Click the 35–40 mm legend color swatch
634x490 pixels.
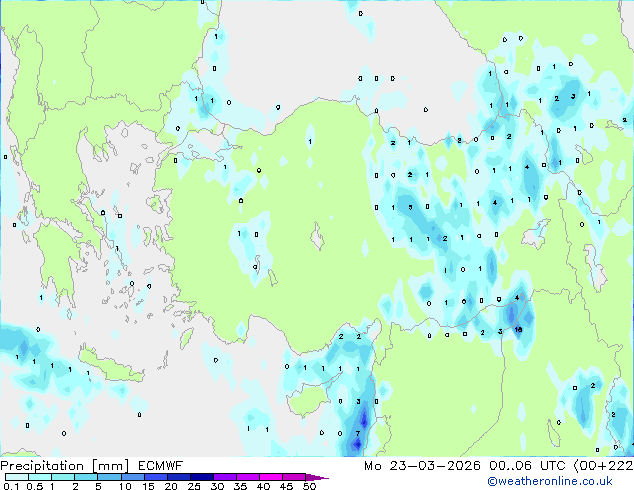[x=247, y=477]
